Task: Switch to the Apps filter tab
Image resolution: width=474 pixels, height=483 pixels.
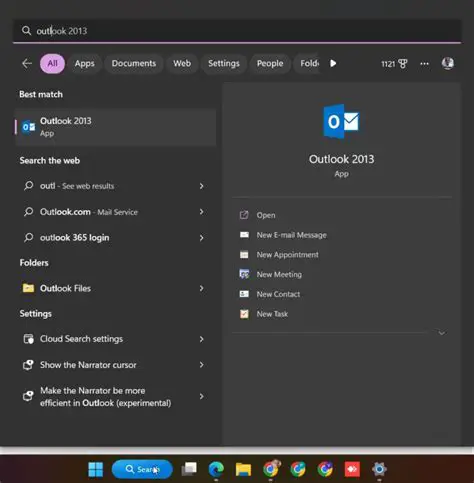Action: coord(85,63)
